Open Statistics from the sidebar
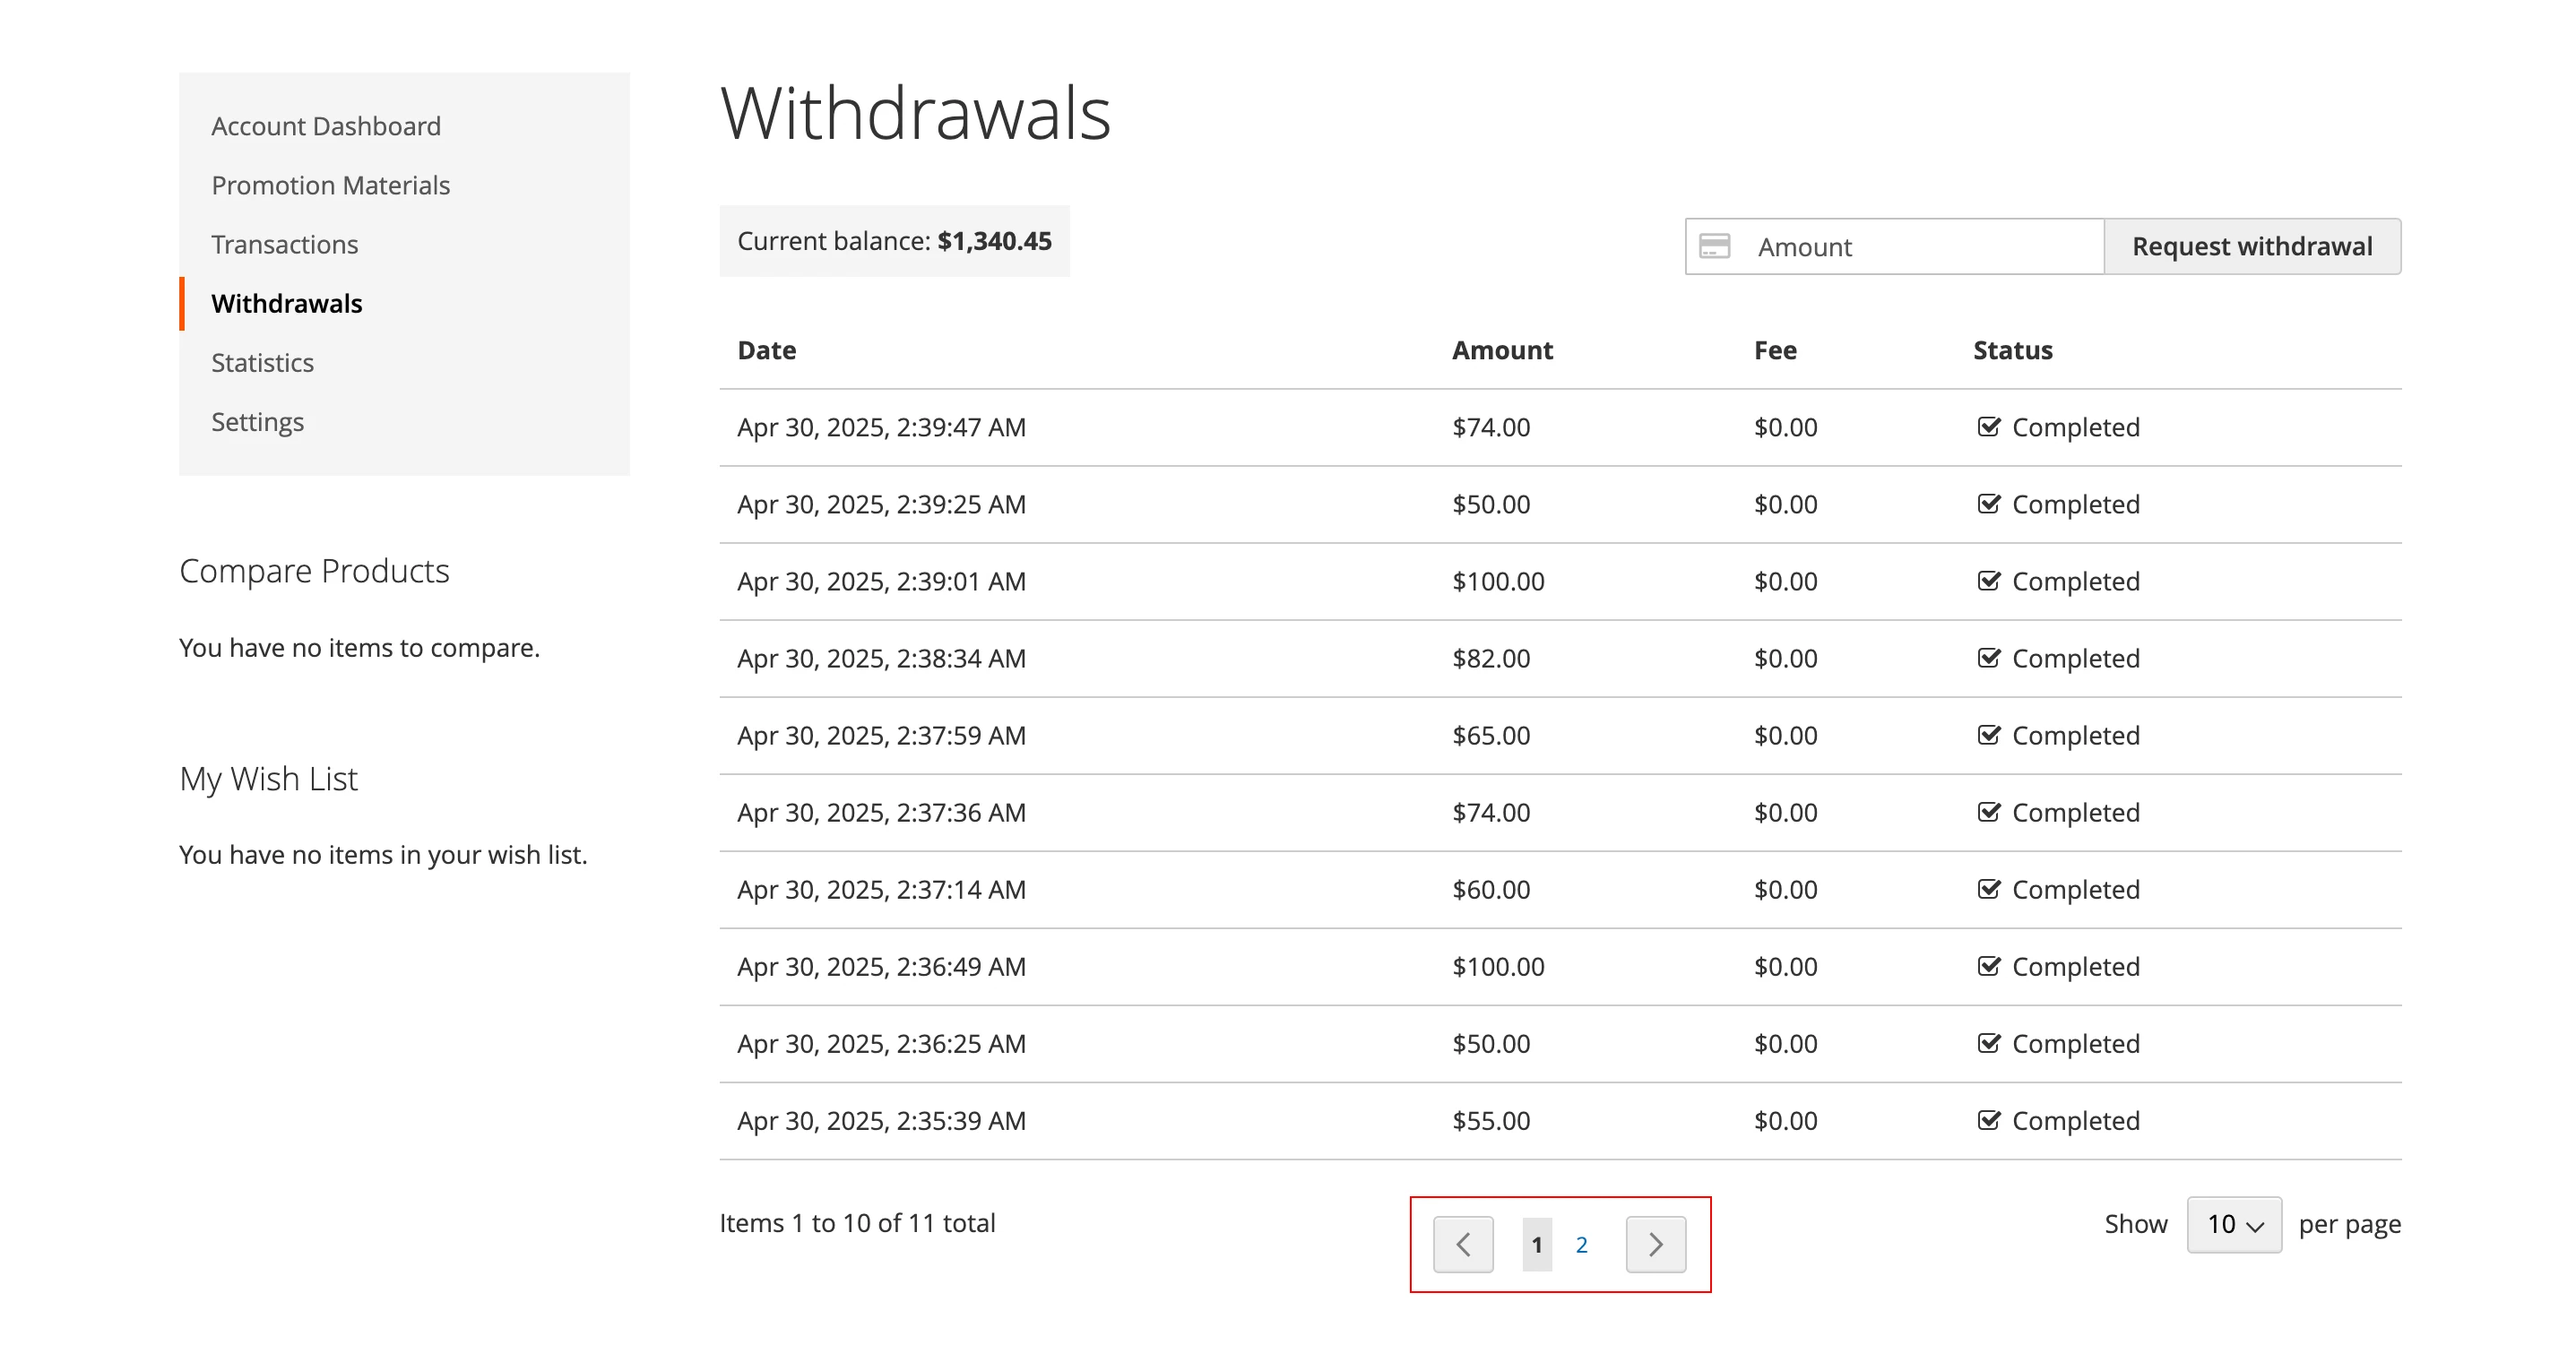This screenshot has height=1362, width=2576. point(262,362)
